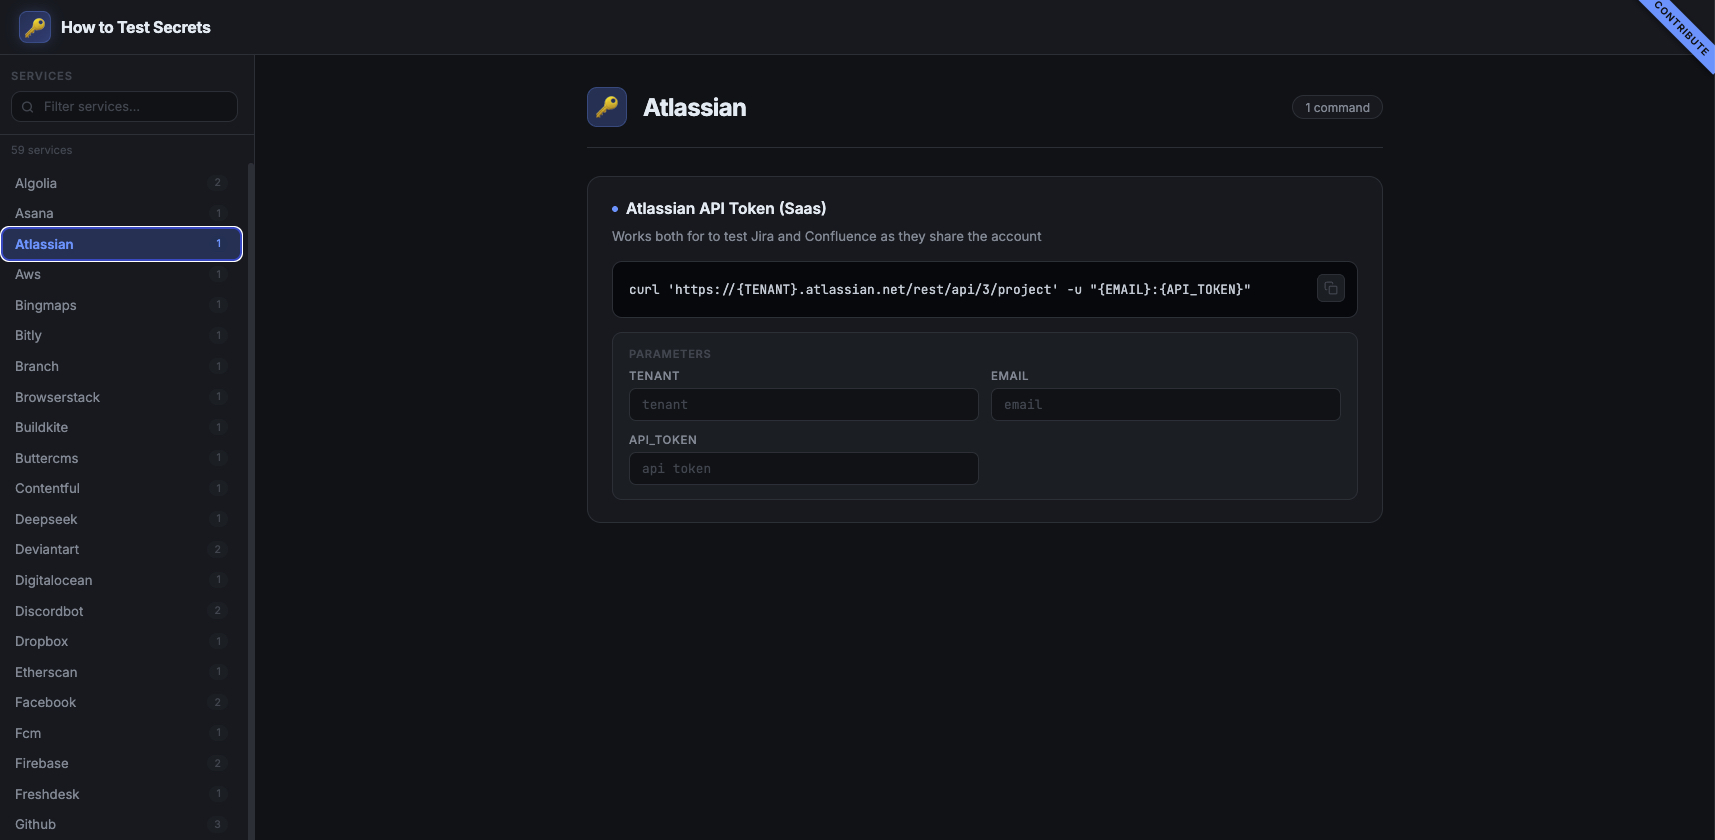Choose Etherscan from the sidebar
This screenshot has width=1715, height=840.
point(121,672)
